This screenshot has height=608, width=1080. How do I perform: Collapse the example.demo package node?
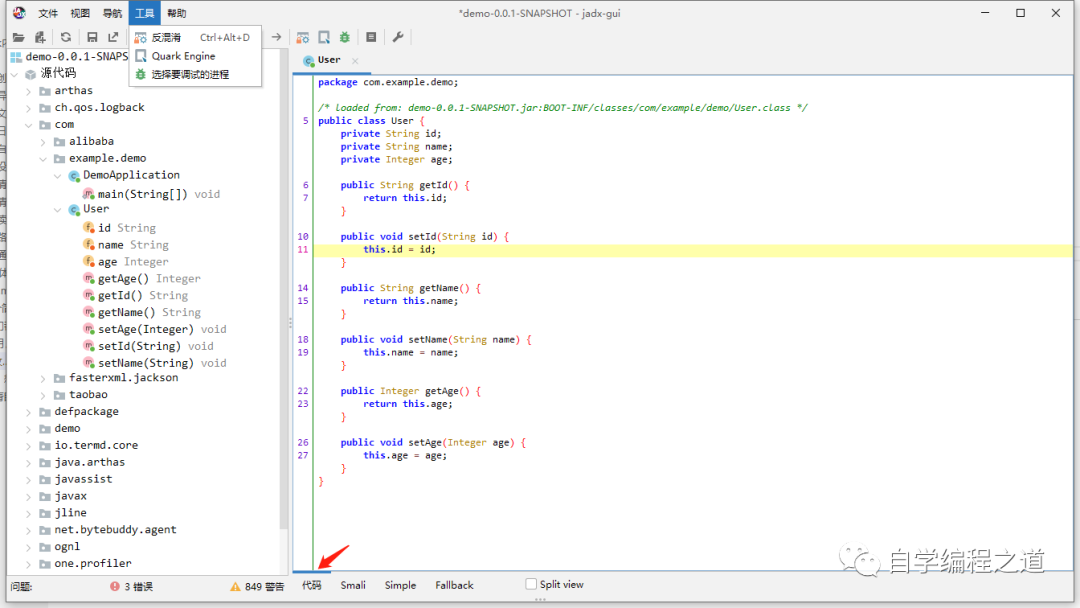[x=43, y=158]
